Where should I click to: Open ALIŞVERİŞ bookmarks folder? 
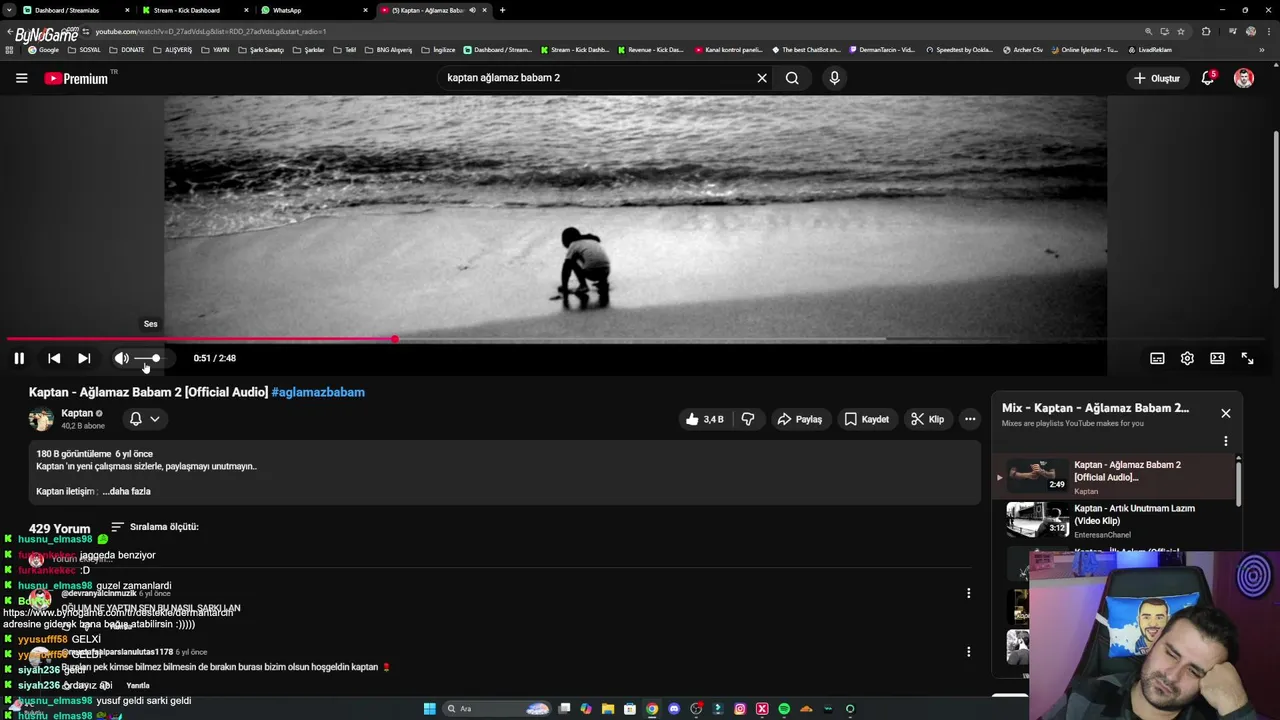(173, 50)
